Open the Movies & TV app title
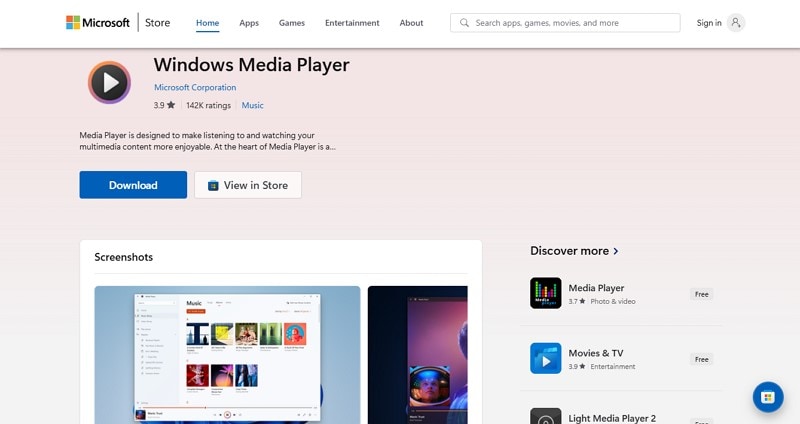This screenshot has height=424, width=800. pos(596,353)
